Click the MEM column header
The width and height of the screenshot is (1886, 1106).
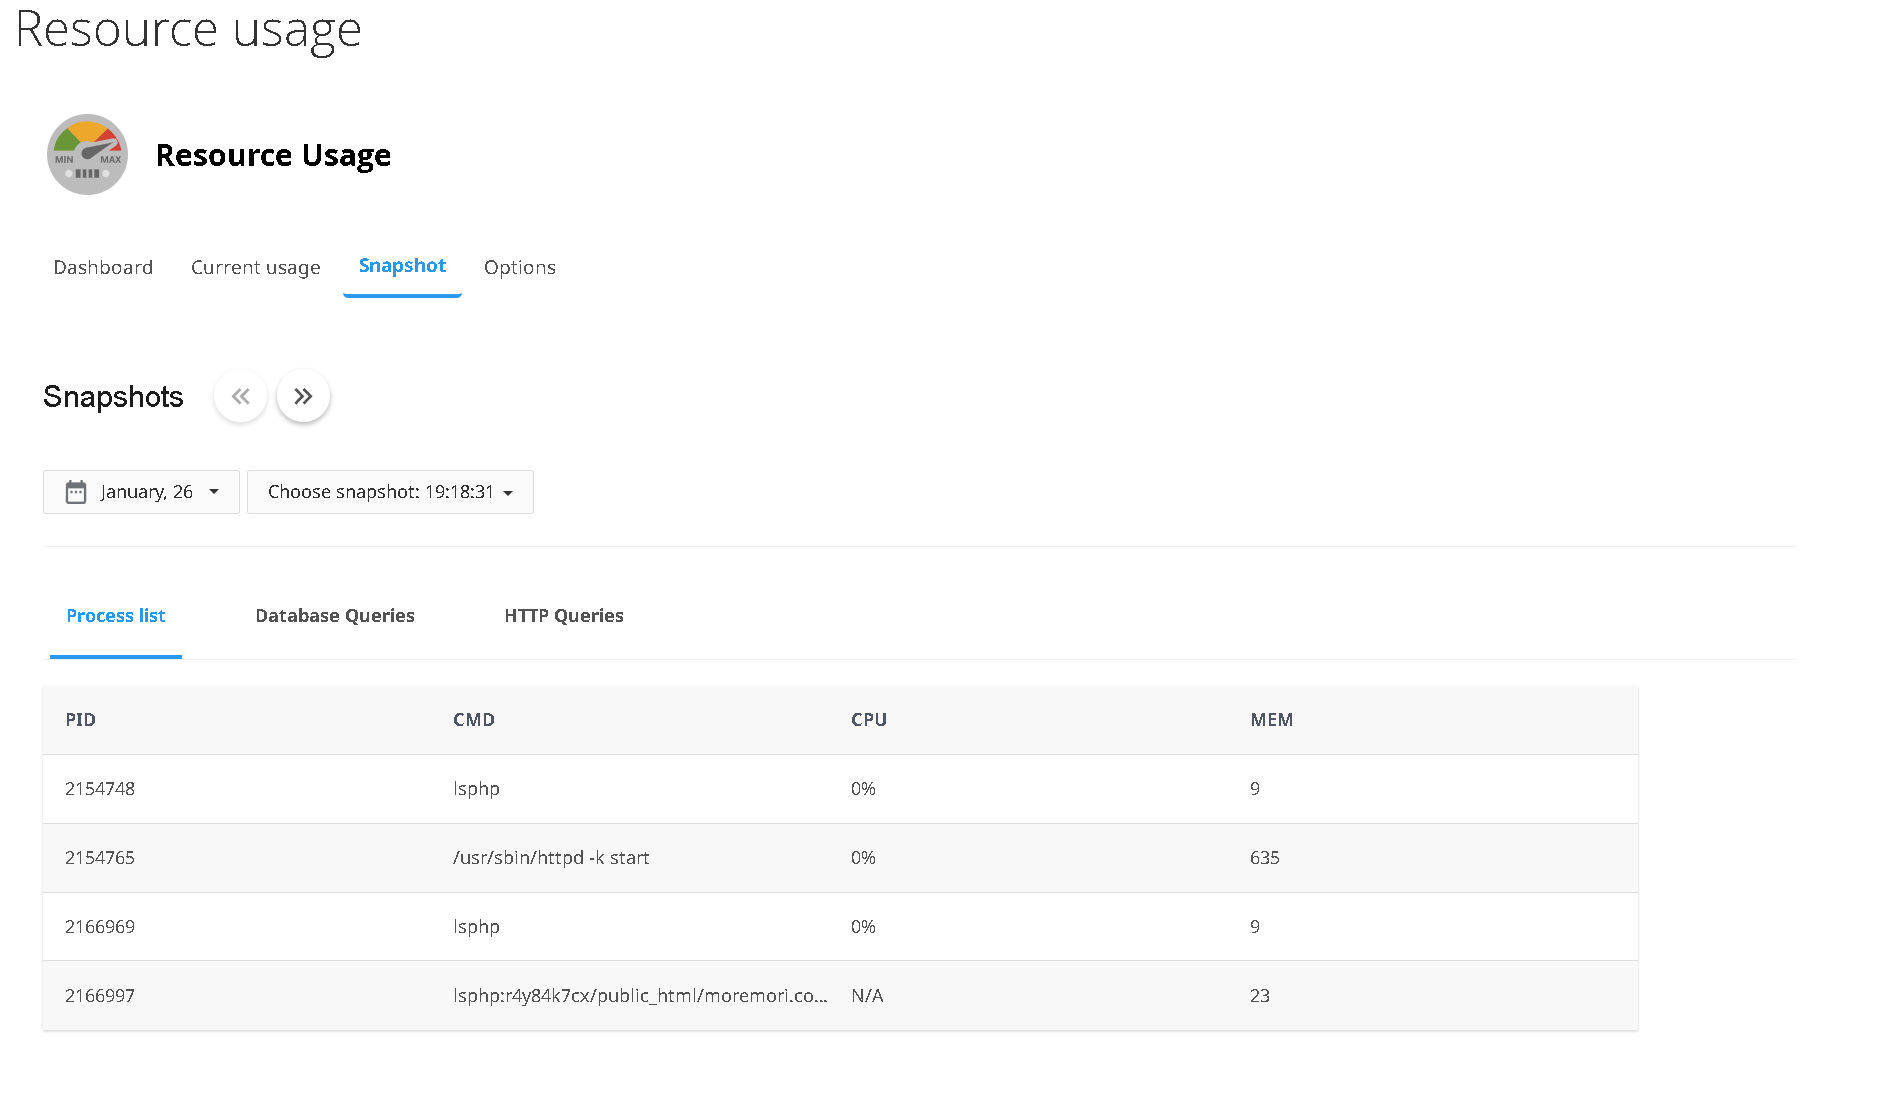[x=1271, y=720]
